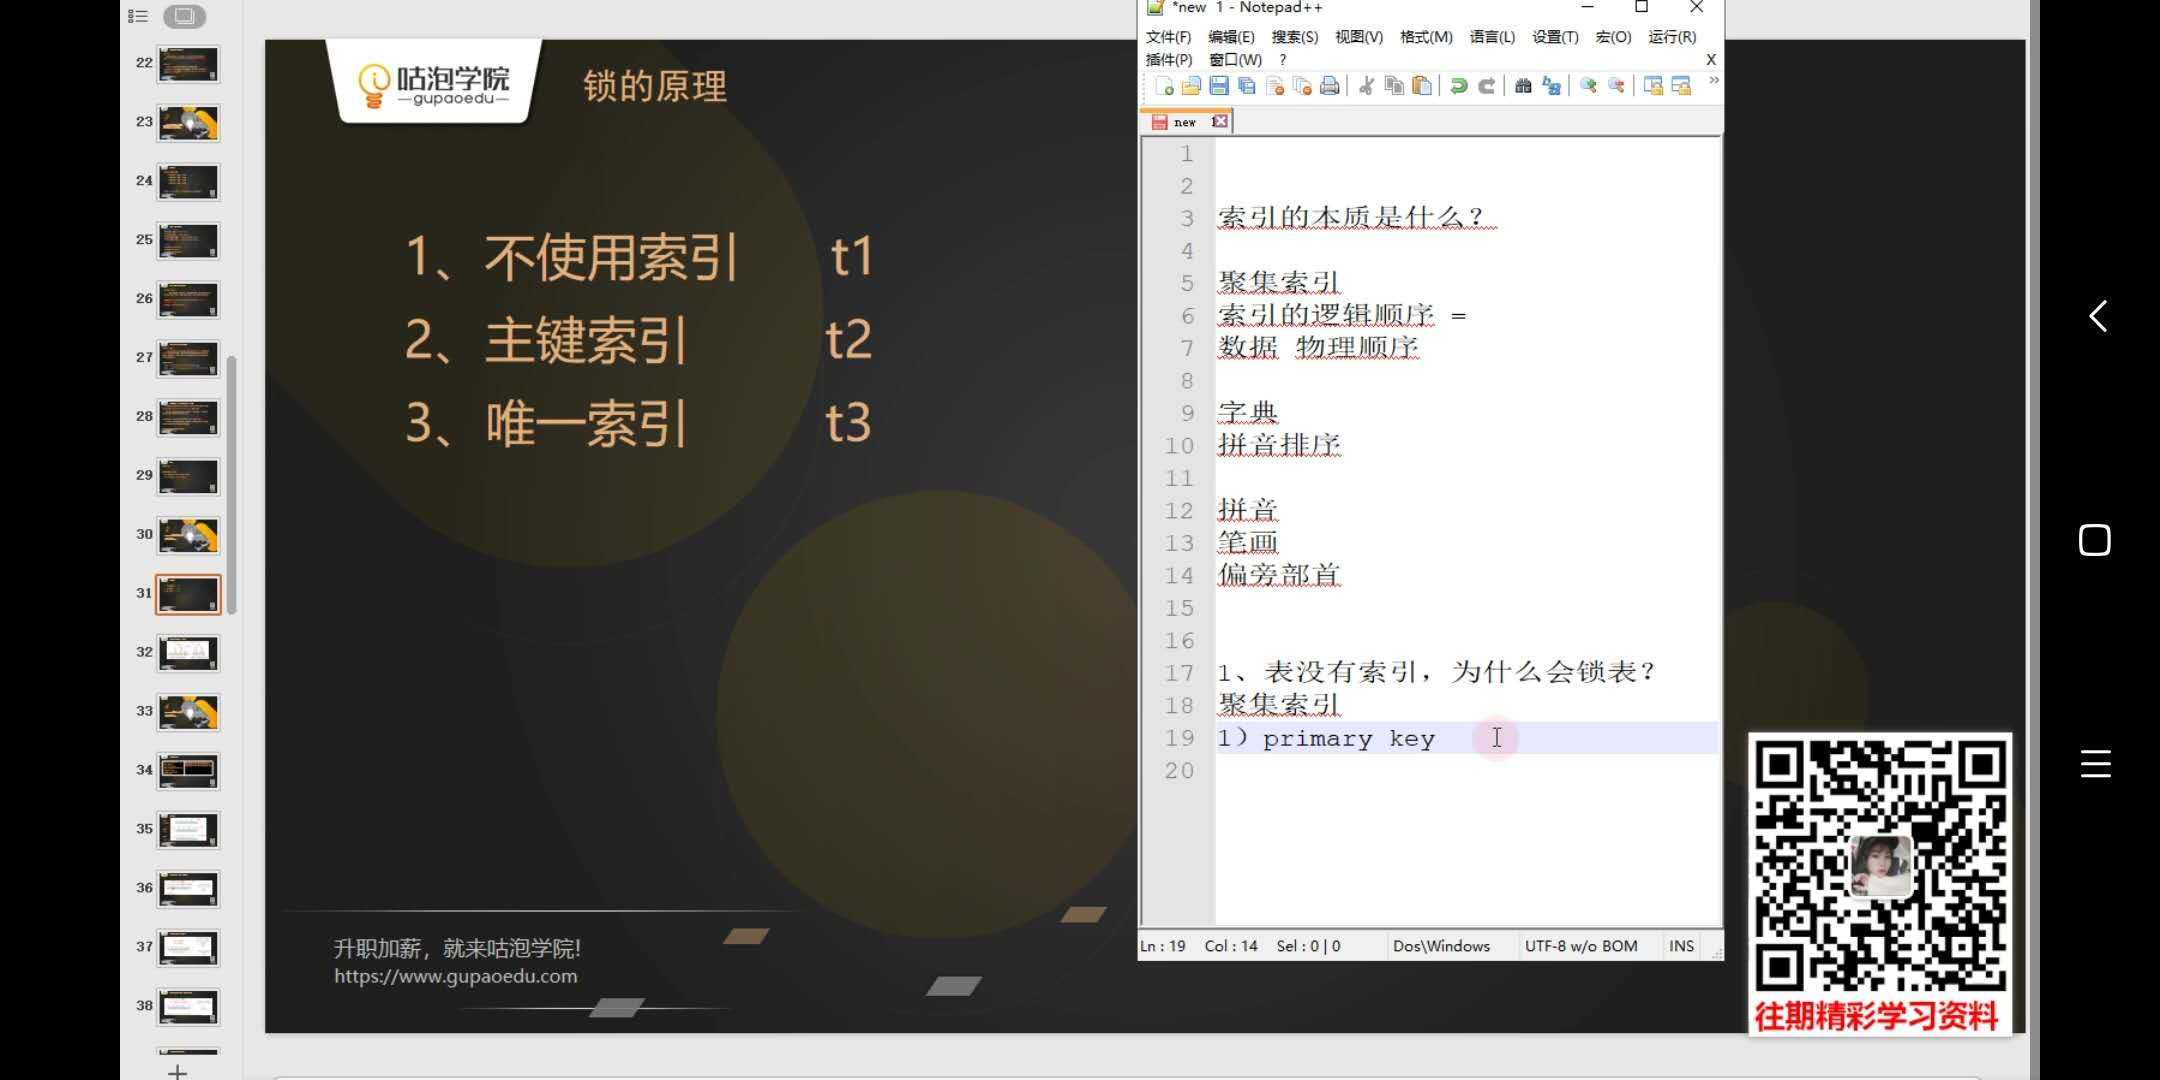The image size is (2160, 1080).
Task: Expand the toolbar overflow chevron
Action: [x=1714, y=80]
